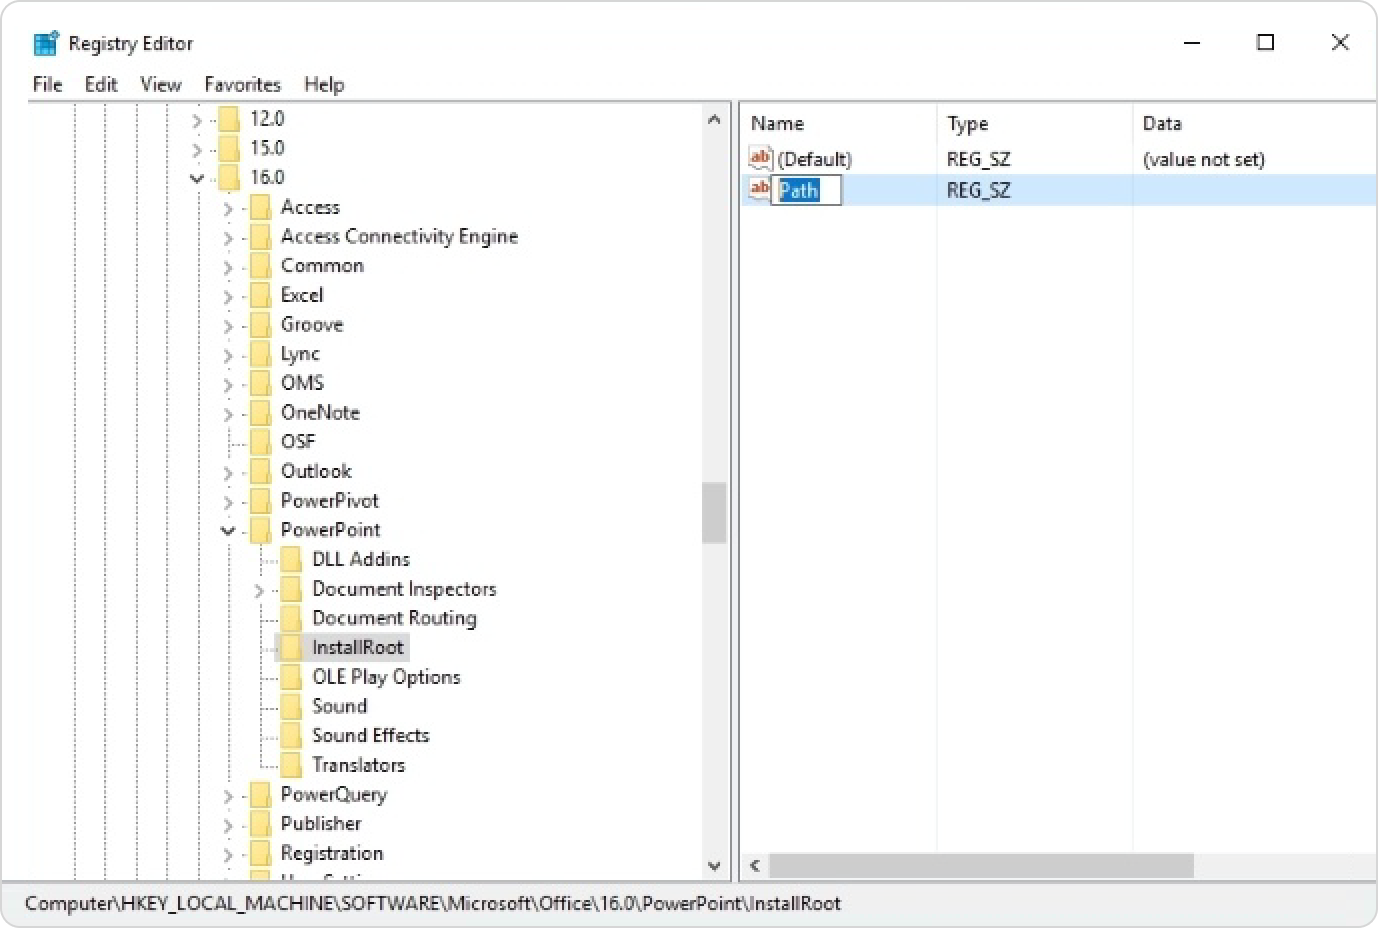Click the Access folder icon

[260, 207]
